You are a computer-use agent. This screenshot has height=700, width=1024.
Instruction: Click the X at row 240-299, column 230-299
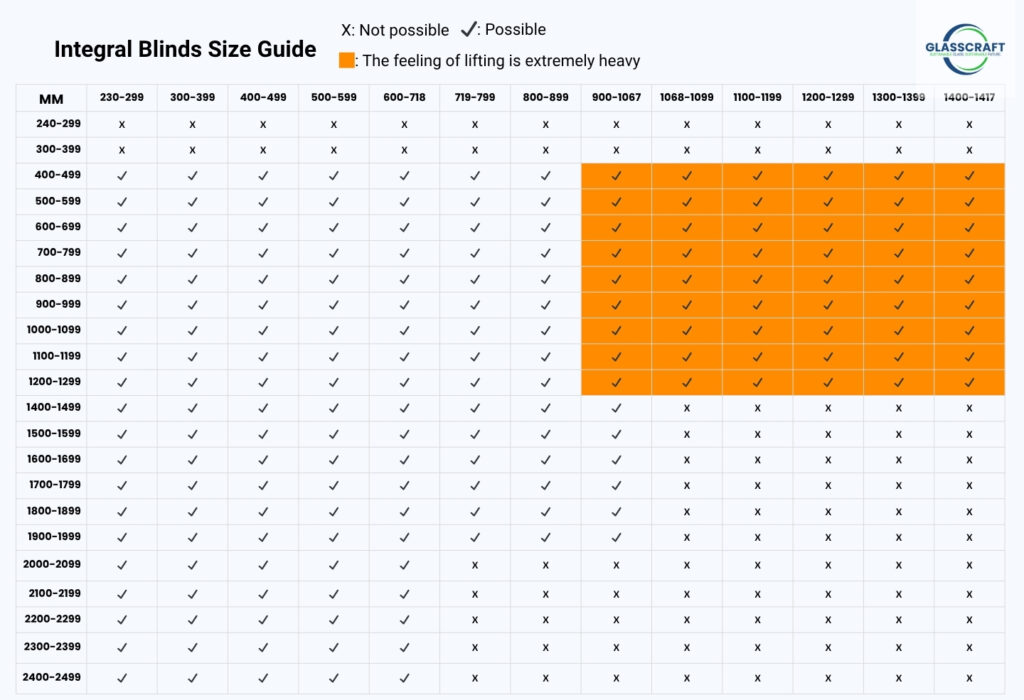click(121, 124)
